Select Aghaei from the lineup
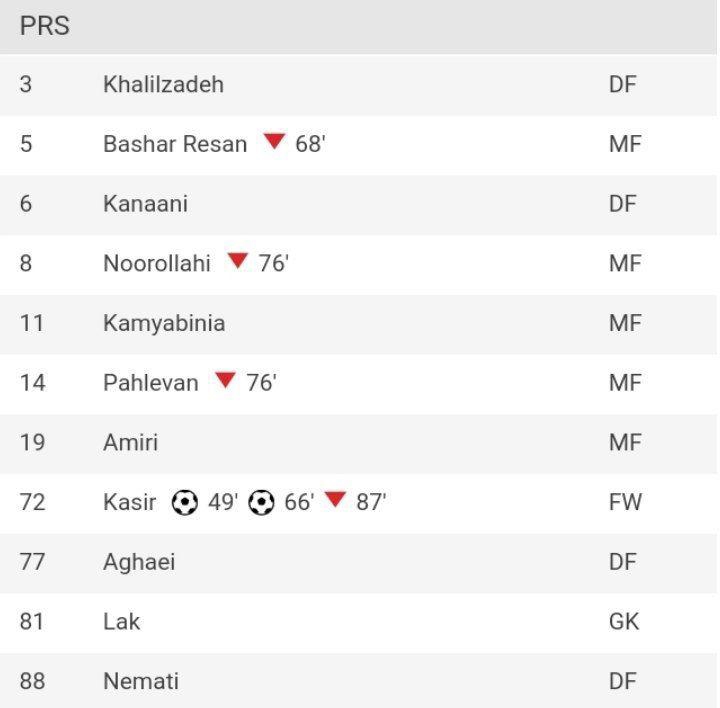The width and height of the screenshot is (720, 708). tap(139, 562)
